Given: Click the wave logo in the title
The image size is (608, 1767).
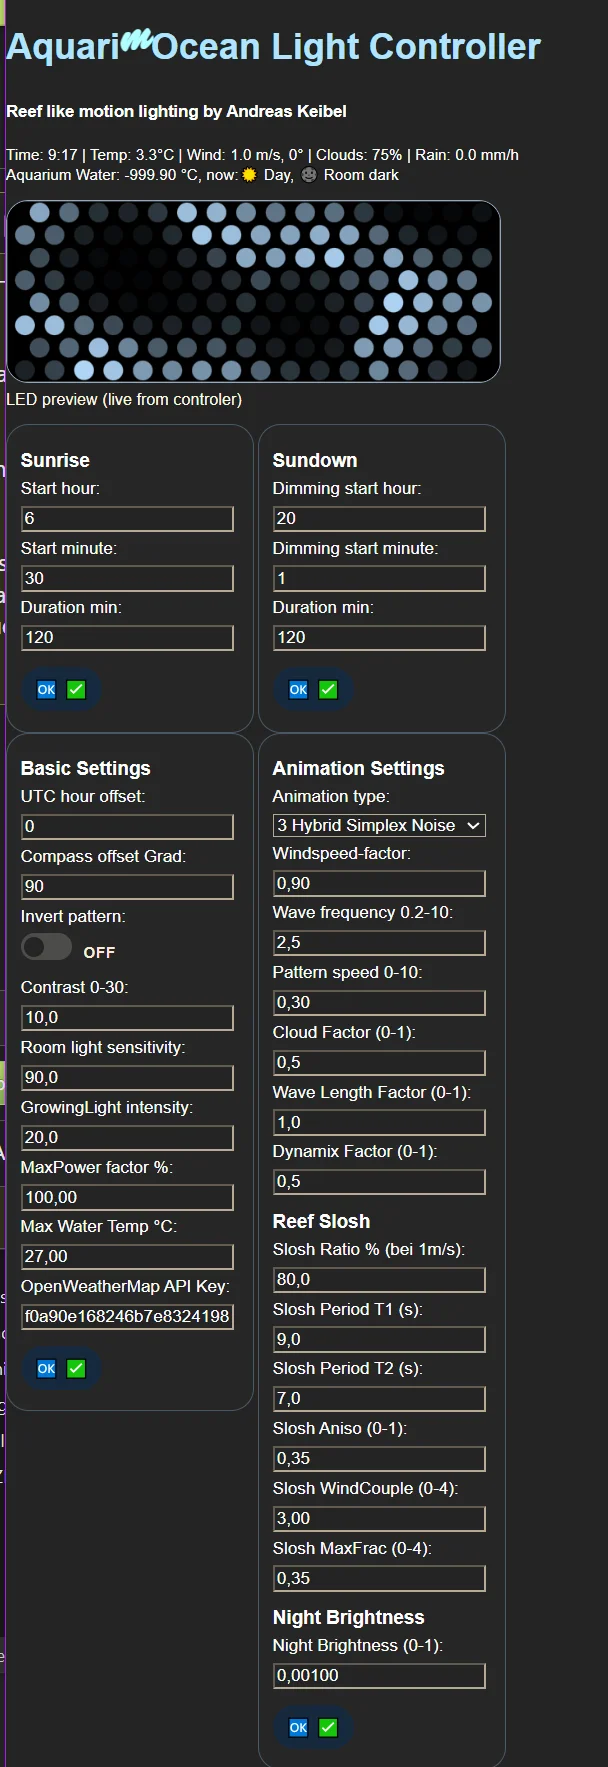Looking at the screenshot, I should coord(136,39).
